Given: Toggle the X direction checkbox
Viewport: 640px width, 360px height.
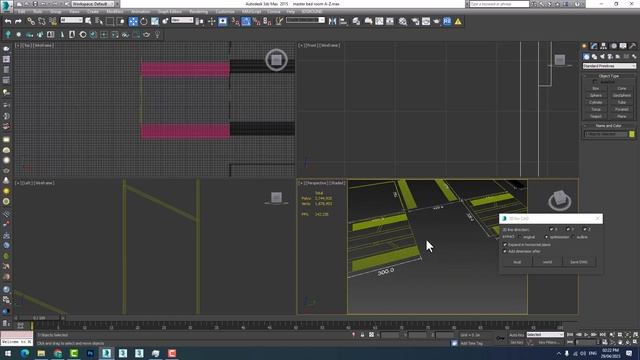Looking at the screenshot, I should pos(551,229).
